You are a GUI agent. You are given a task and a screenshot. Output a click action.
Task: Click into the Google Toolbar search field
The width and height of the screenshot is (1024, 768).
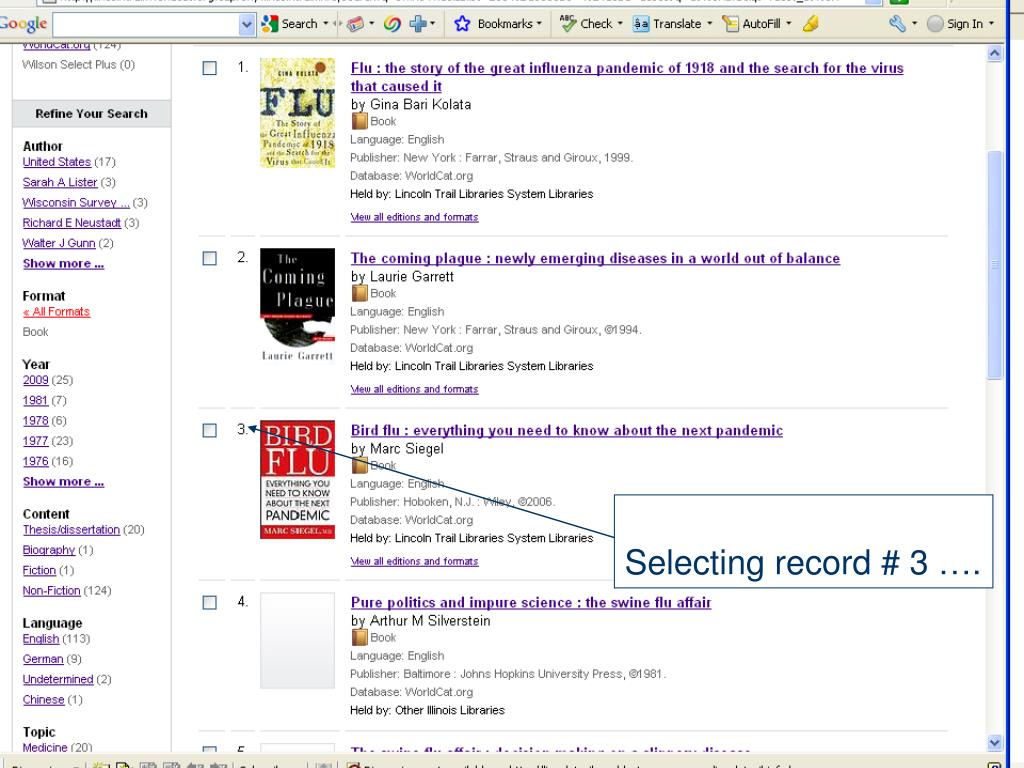tap(146, 25)
